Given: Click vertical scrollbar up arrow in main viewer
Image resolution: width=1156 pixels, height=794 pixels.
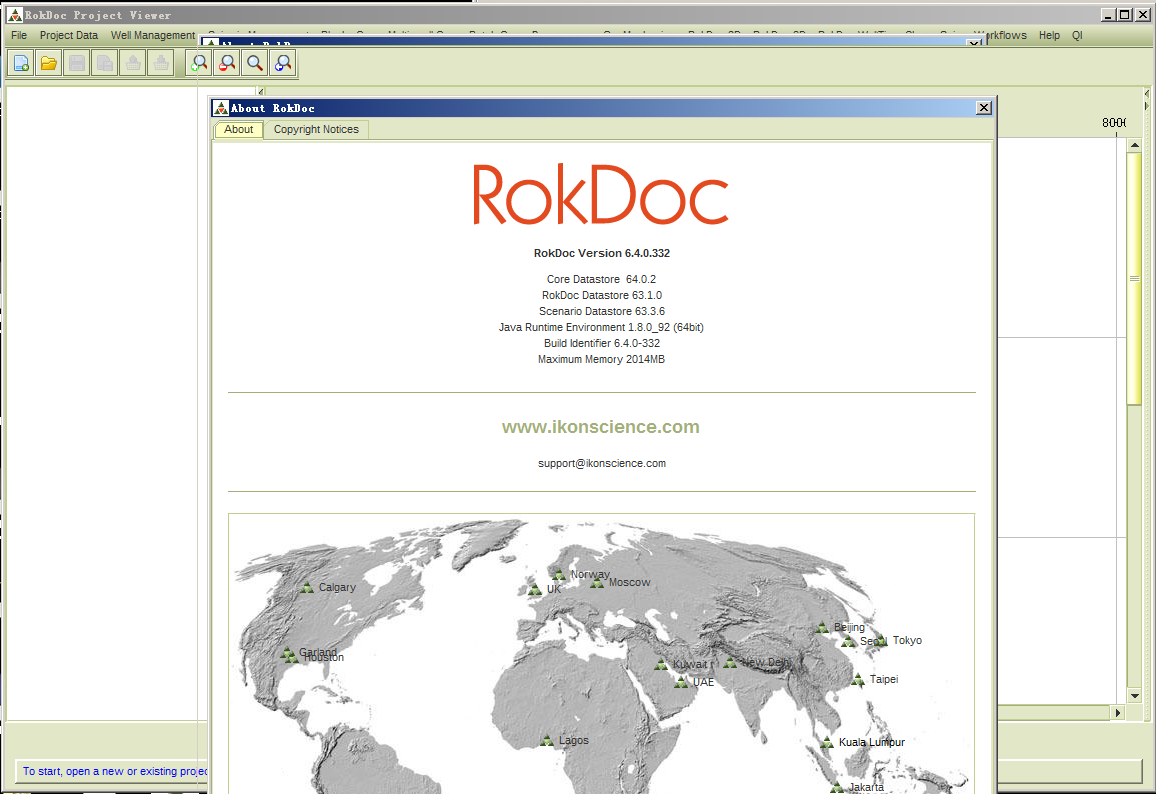Looking at the screenshot, I should coord(1135,145).
